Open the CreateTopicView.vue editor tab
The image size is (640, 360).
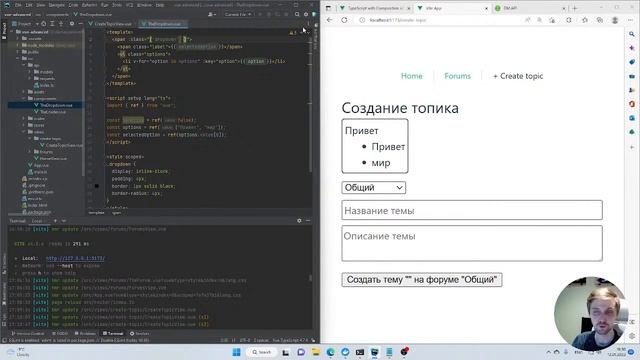coord(111,24)
